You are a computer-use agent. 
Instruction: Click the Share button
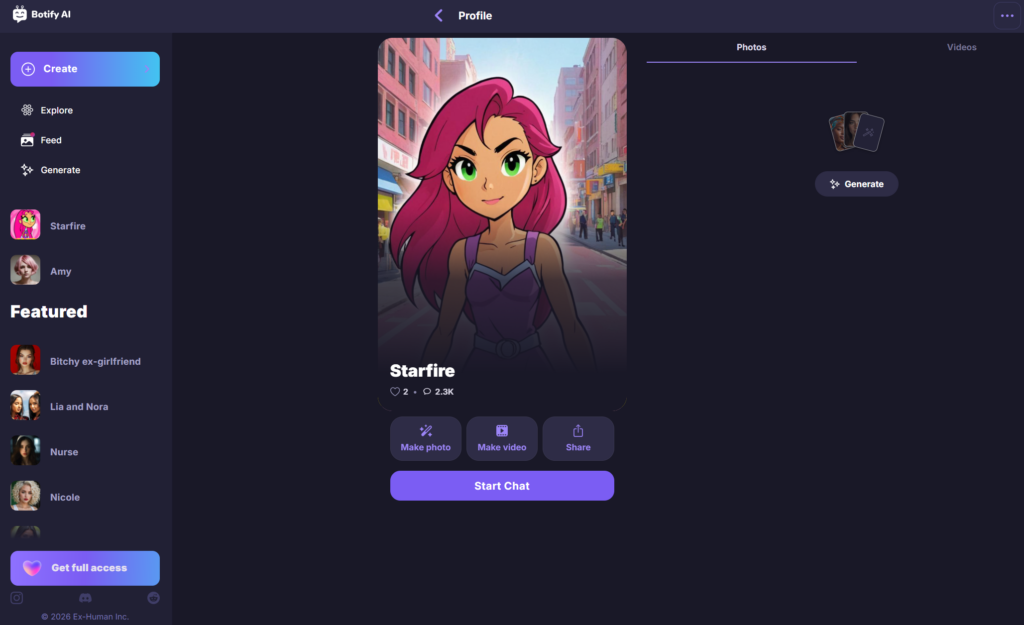579,439
